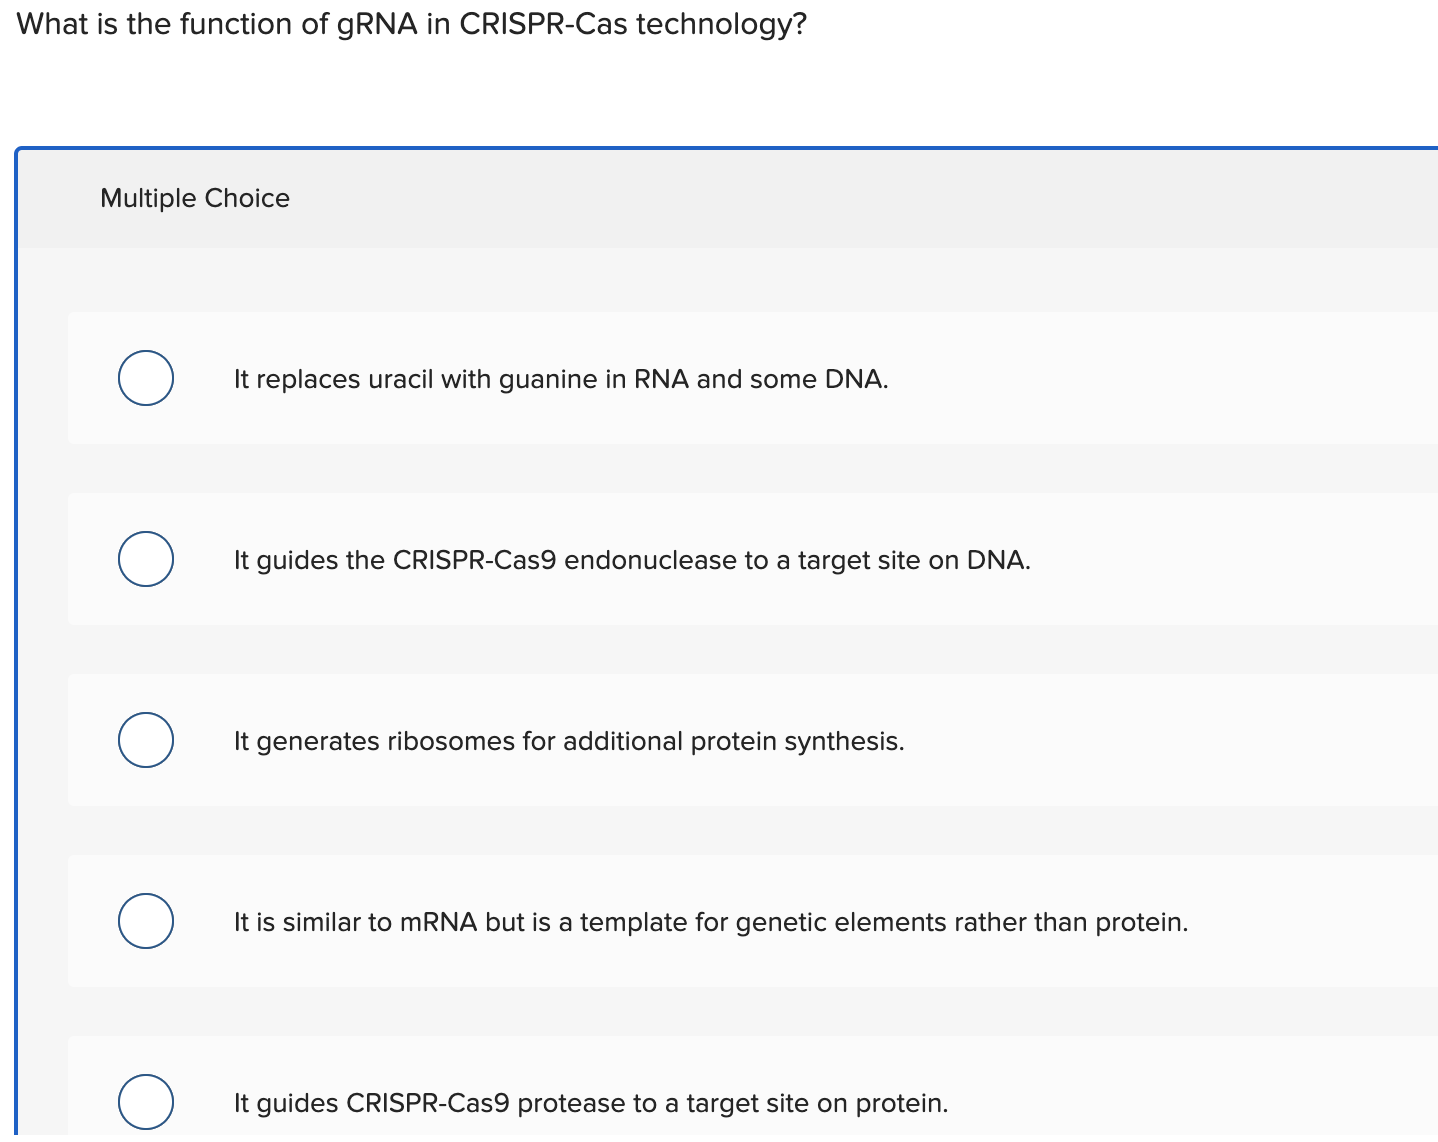
Task: Select the radio button for the mRNA template answer
Action: click(145, 921)
